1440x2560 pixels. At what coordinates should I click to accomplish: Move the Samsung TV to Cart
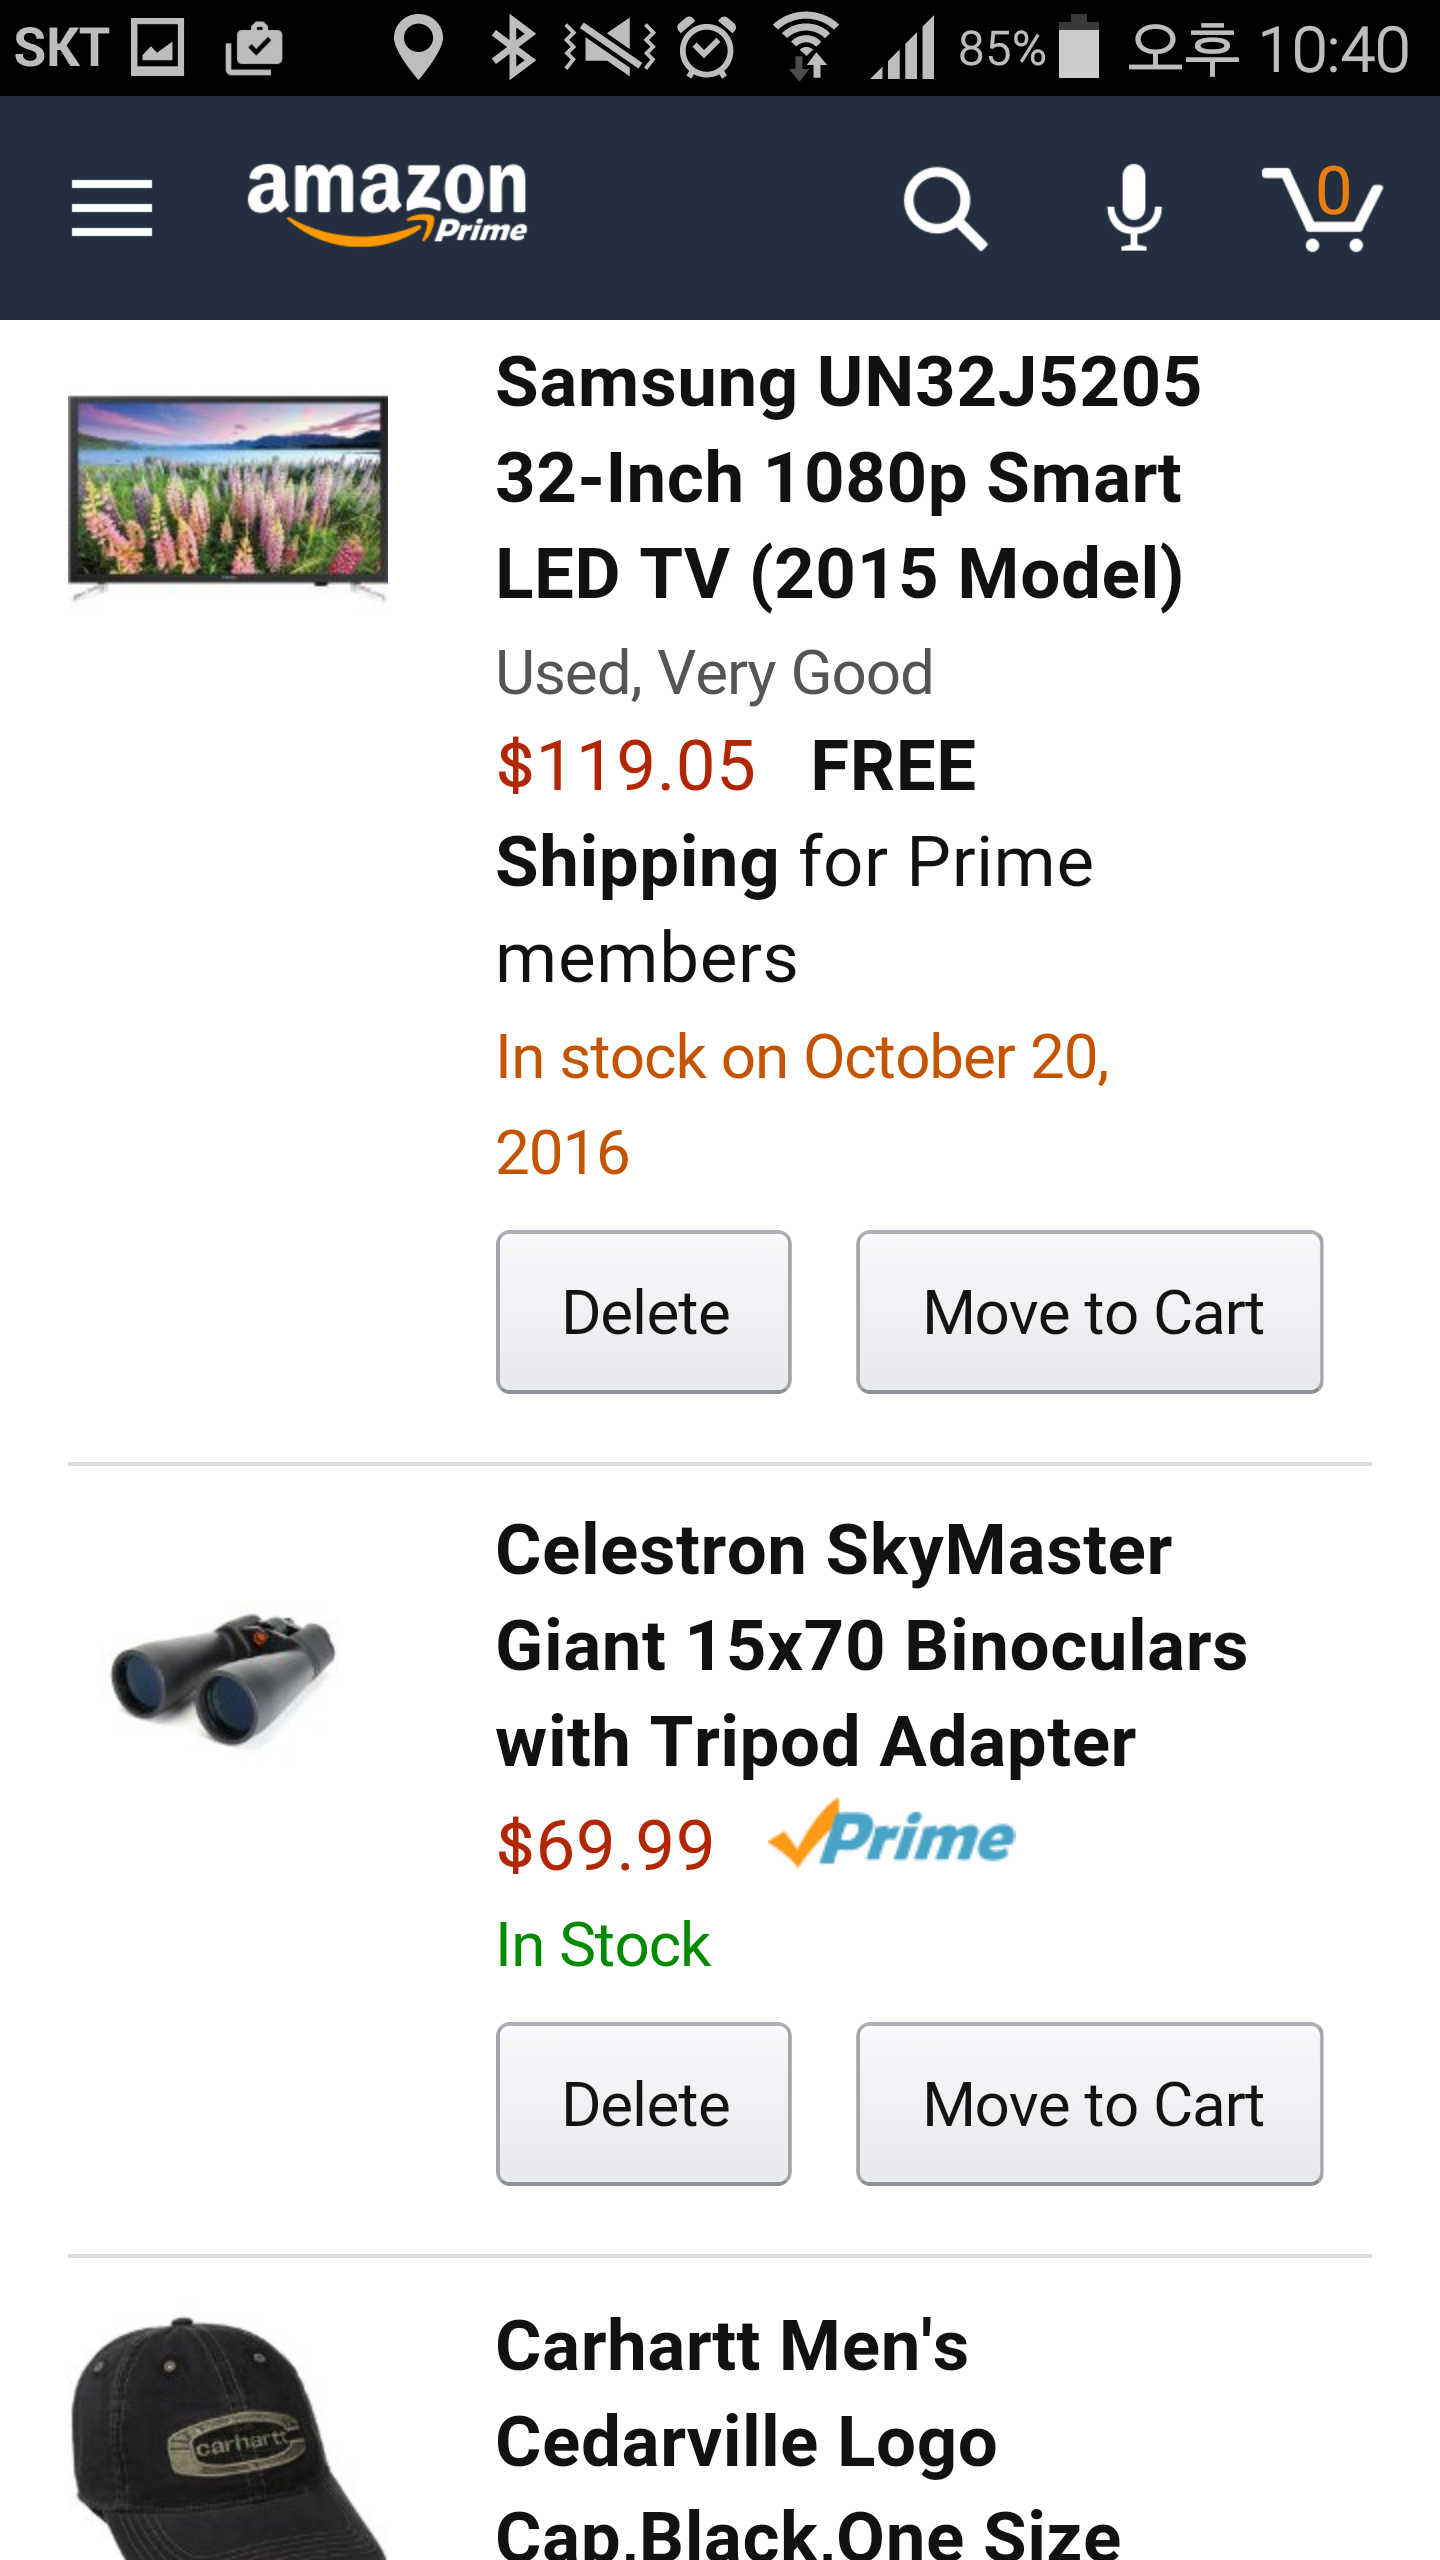[1090, 1312]
